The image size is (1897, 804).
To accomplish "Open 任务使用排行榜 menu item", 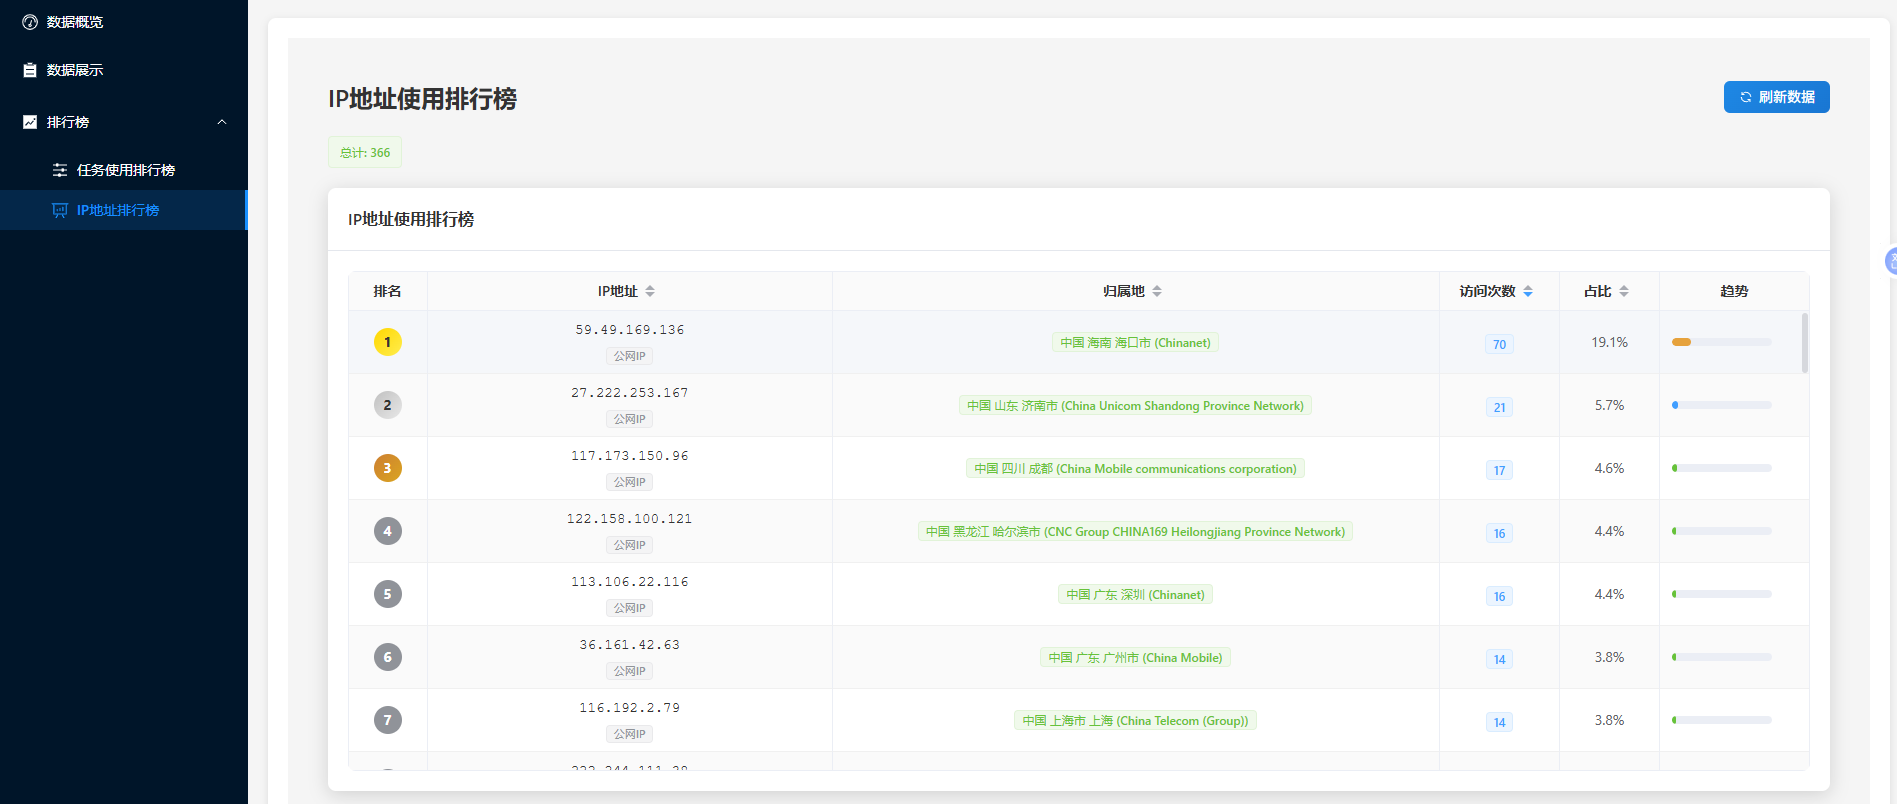I will point(125,170).
